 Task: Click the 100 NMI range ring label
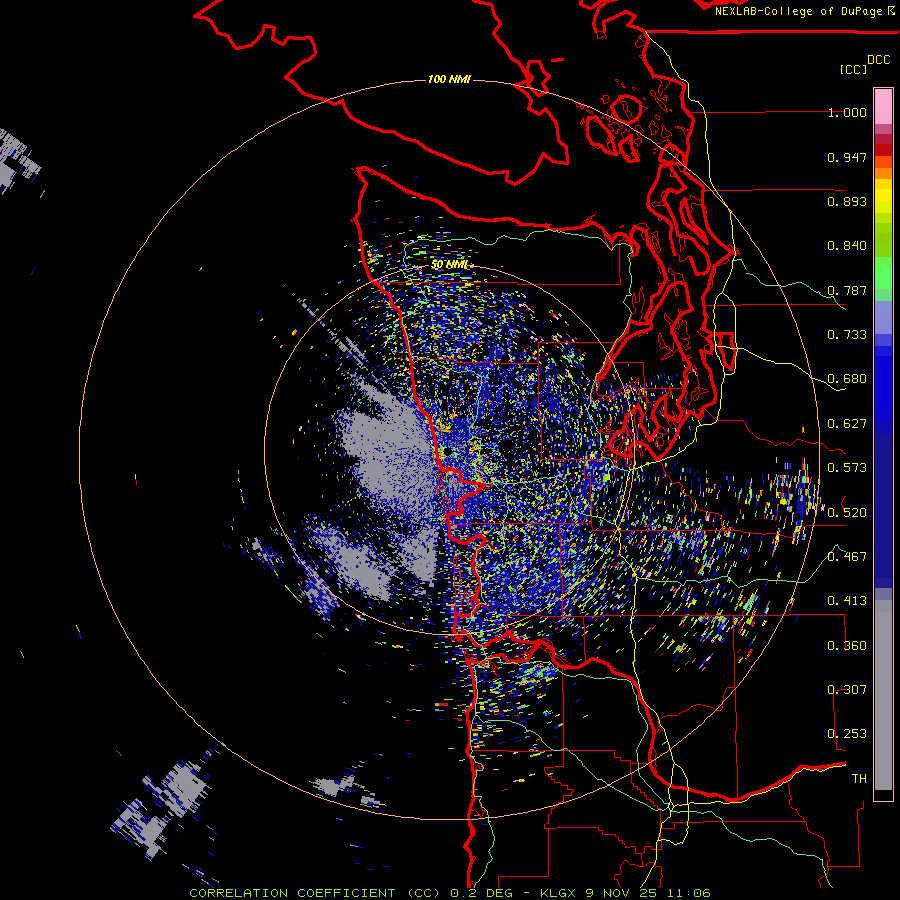pos(449,79)
